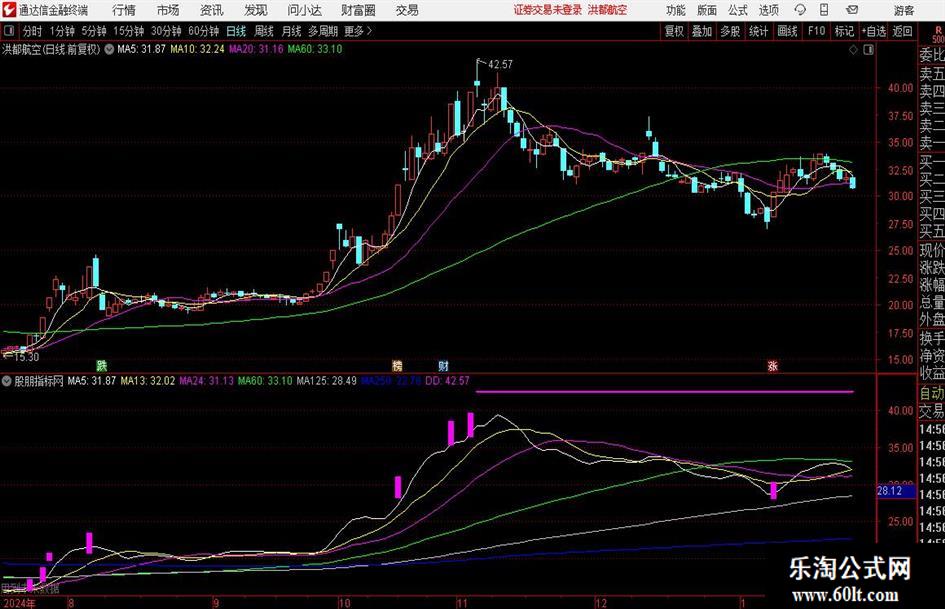Image resolution: width=945 pixels, height=609 pixels.
Task: Toggle the right panel icon near chart corner
Action: (x=868, y=49)
